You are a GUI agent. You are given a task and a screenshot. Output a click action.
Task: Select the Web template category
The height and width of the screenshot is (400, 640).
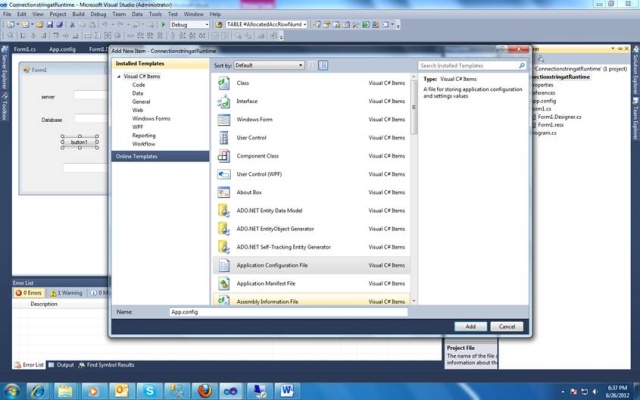pos(138,110)
